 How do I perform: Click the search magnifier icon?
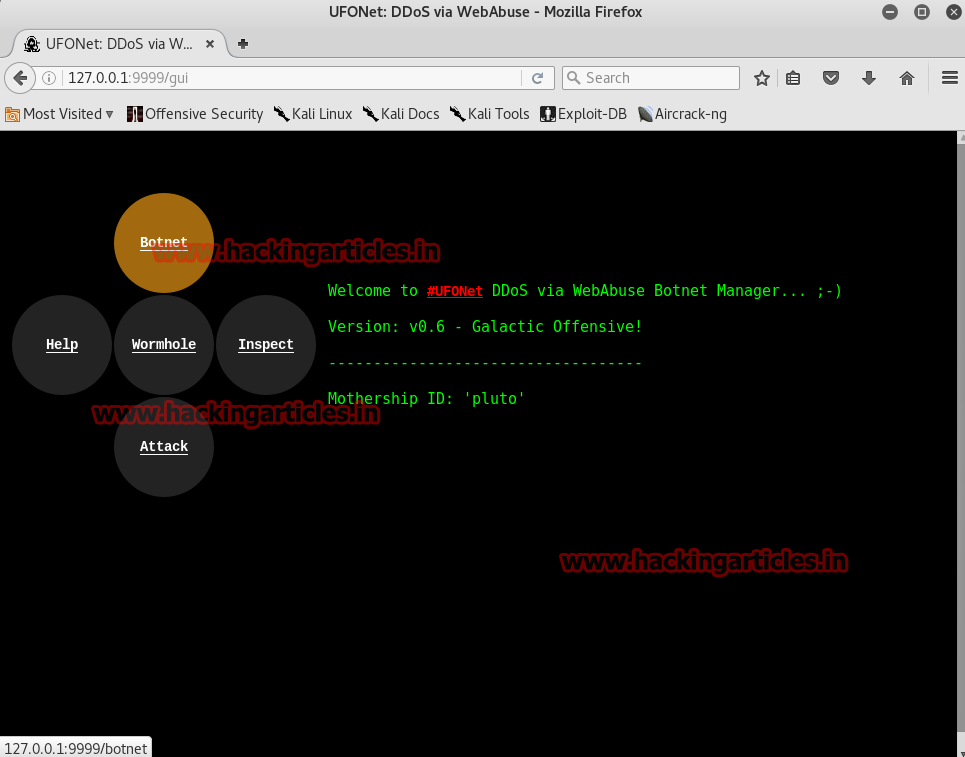tap(573, 78)
